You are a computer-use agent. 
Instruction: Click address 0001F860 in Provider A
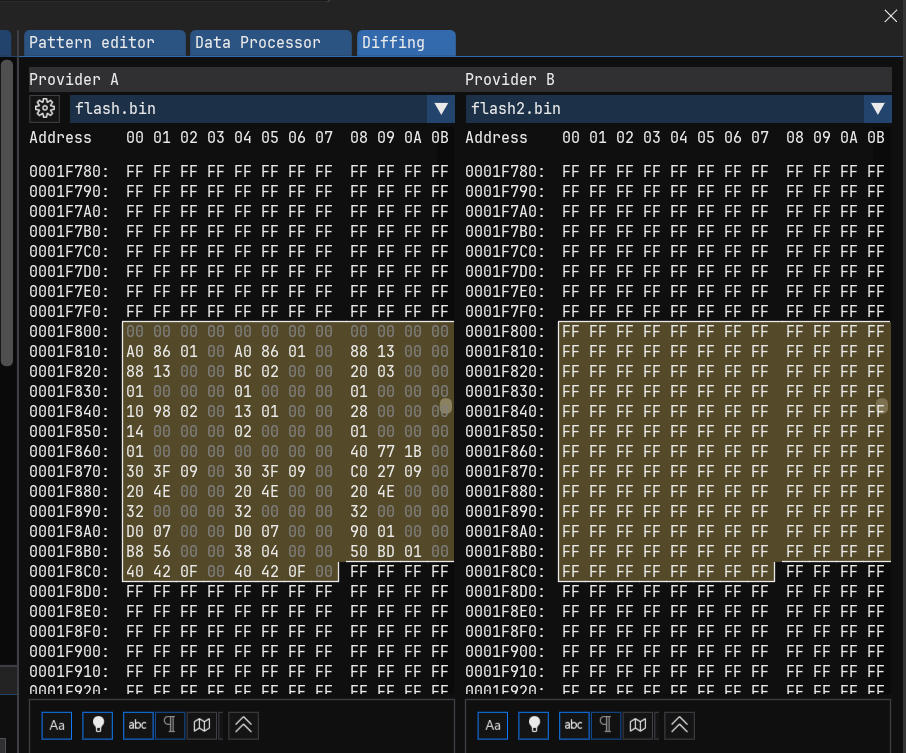69,451
